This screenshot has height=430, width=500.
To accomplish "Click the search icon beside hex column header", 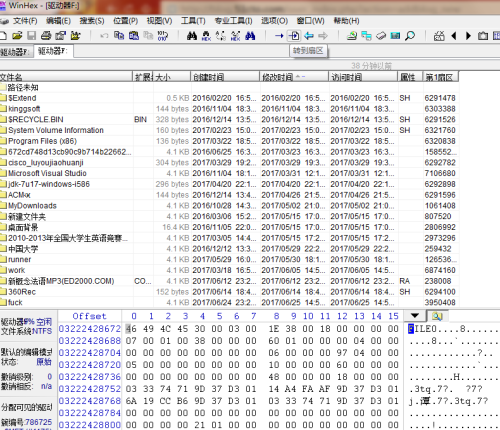I will (437, 316).
